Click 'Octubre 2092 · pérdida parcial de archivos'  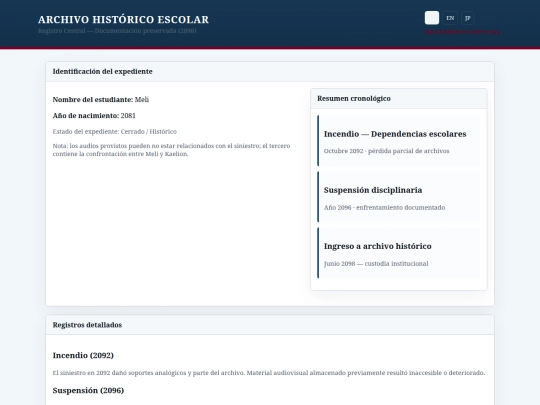386,151
